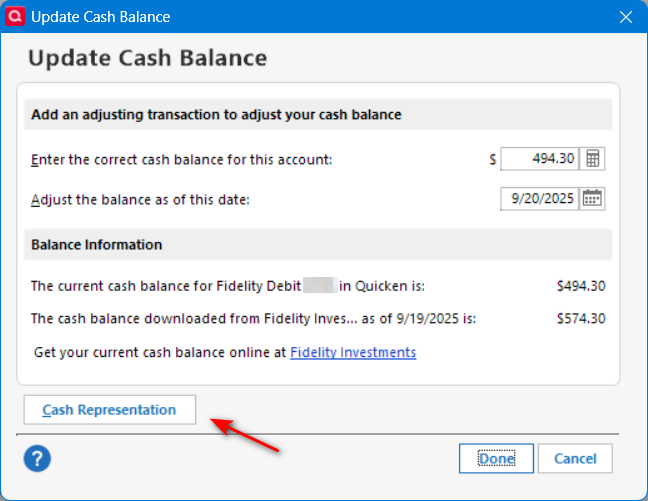648x501 pixels.
Task: Click the Cash Representation button
Action: [x=110, y=410]
